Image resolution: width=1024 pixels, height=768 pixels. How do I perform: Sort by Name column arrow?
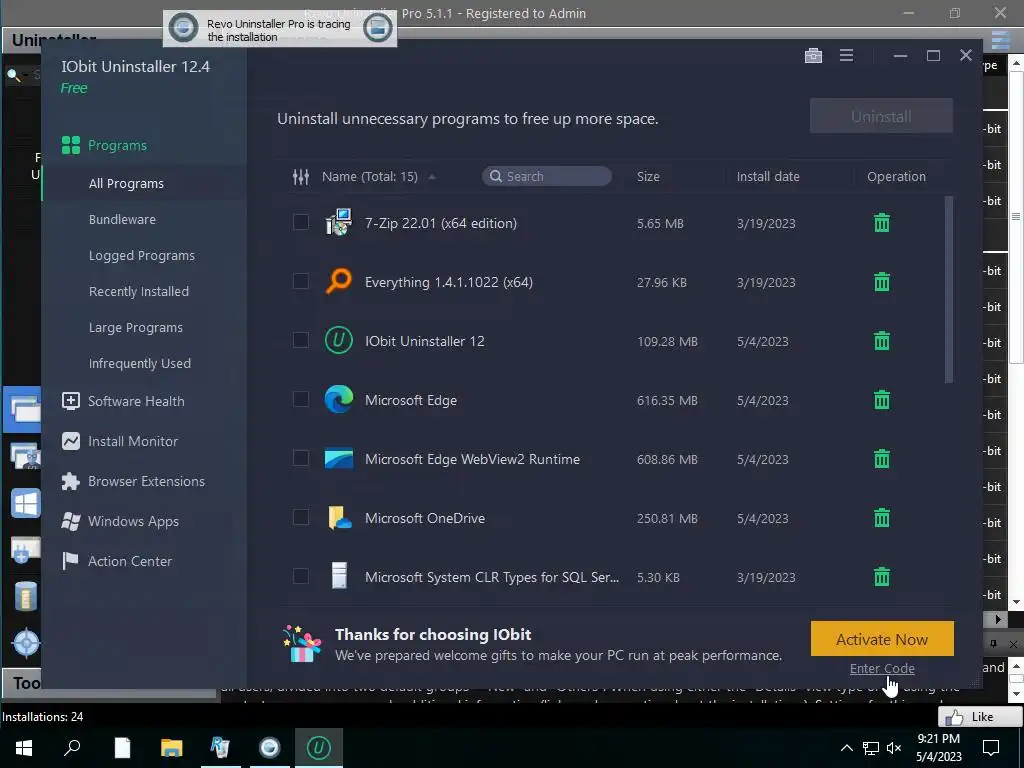pos(432,177)
